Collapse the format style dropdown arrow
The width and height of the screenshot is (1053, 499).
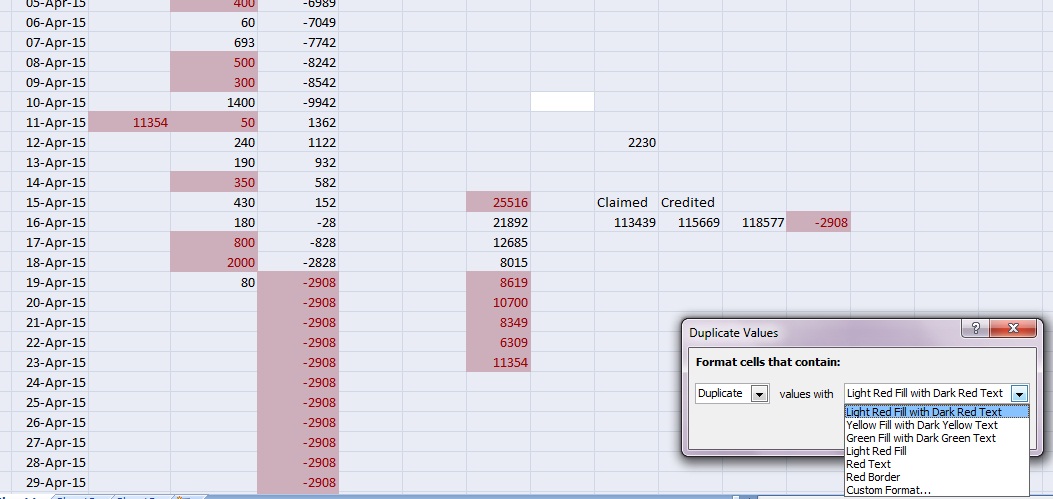(1019, 394)
